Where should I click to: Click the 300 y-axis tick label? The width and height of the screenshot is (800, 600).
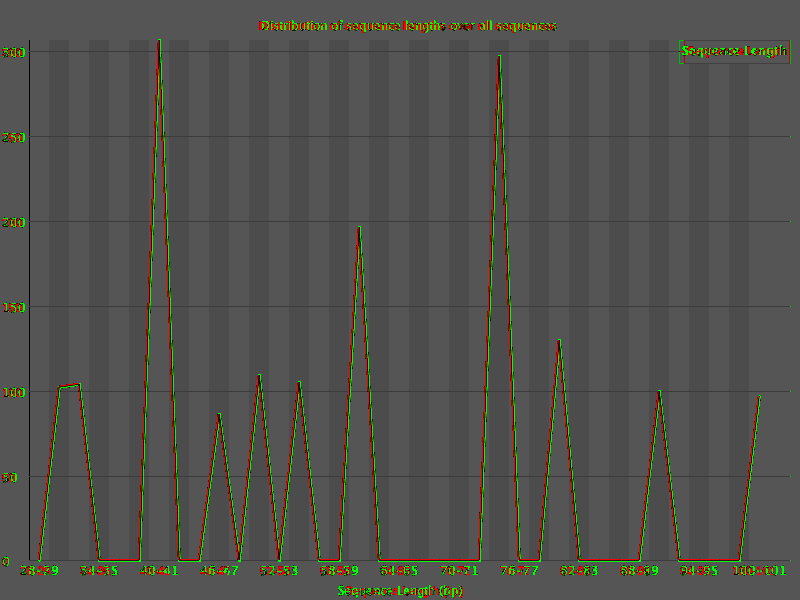[x=13, y=52]
